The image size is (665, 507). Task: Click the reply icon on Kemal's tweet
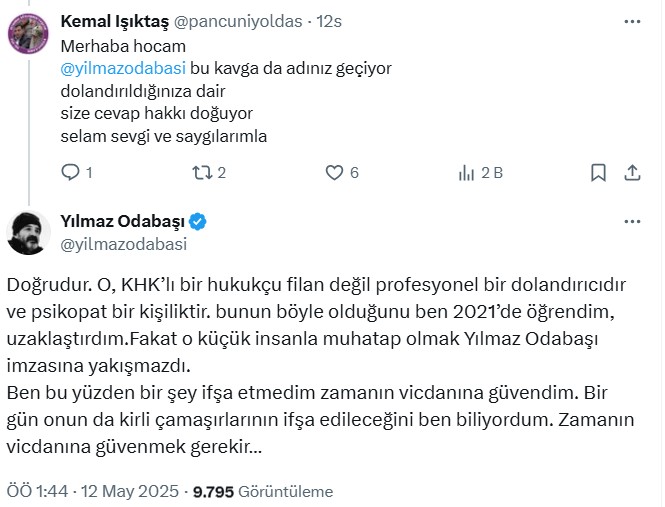click(70, 173)
